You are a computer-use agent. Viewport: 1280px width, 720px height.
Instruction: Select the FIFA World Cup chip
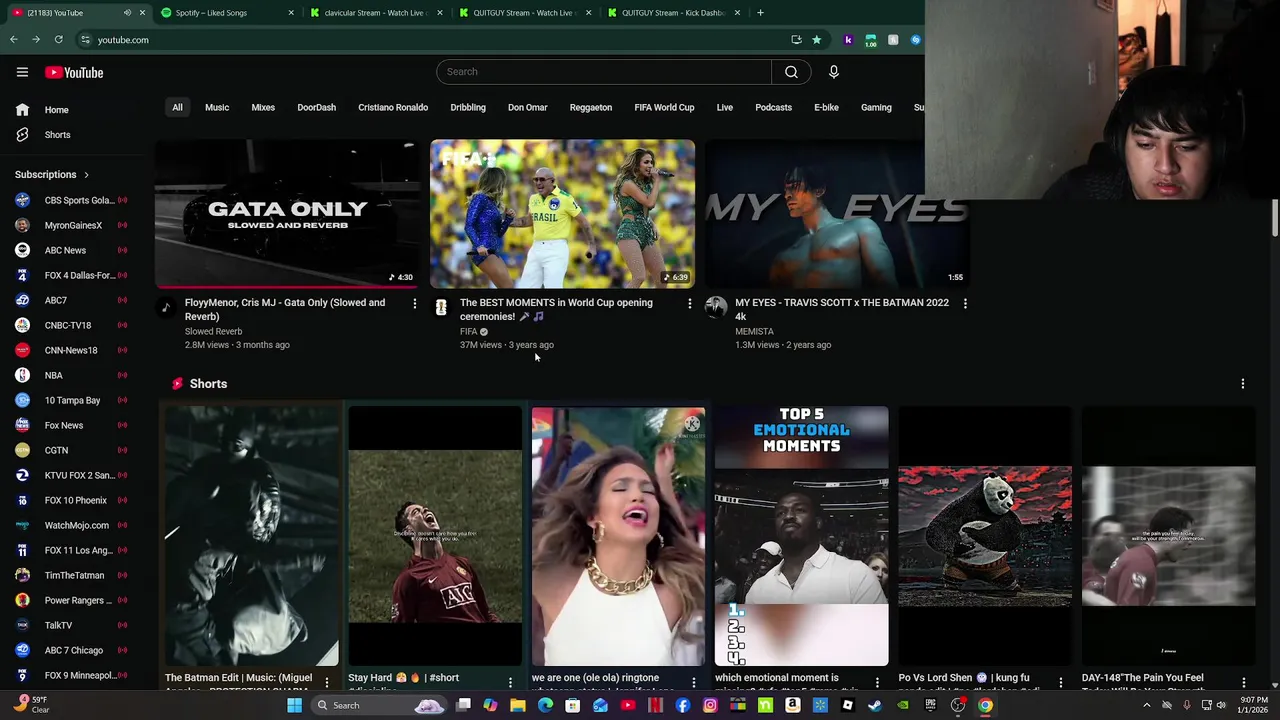[x=664, y=107]
